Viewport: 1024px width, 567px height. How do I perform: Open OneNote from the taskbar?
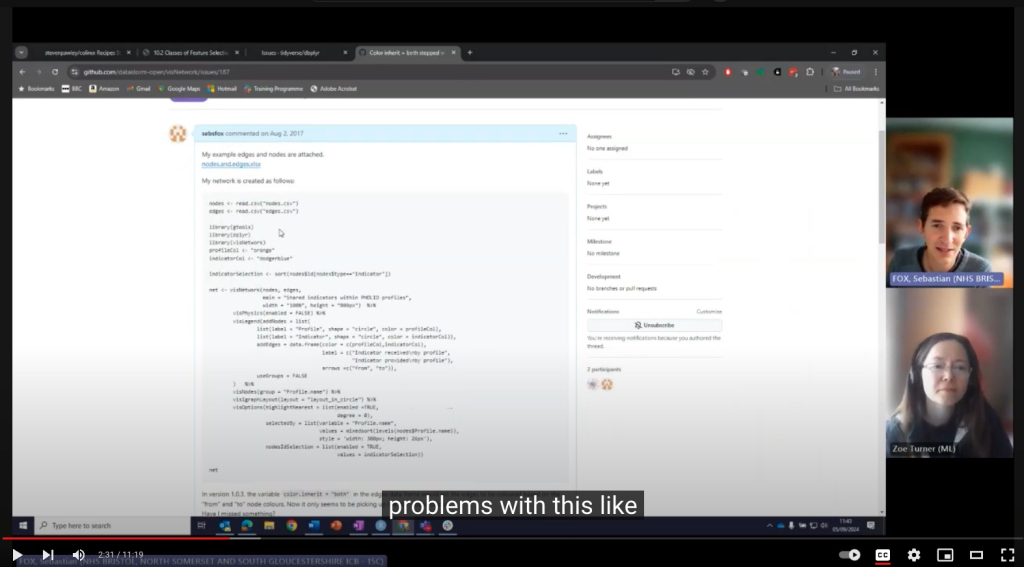click(x=359, y=525)
